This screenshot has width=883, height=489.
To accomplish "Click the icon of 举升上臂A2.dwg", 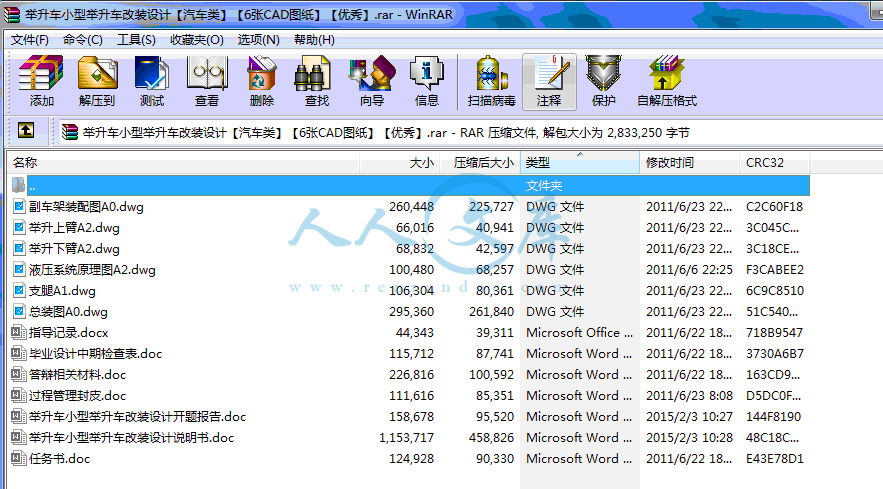I will point(19,228).
